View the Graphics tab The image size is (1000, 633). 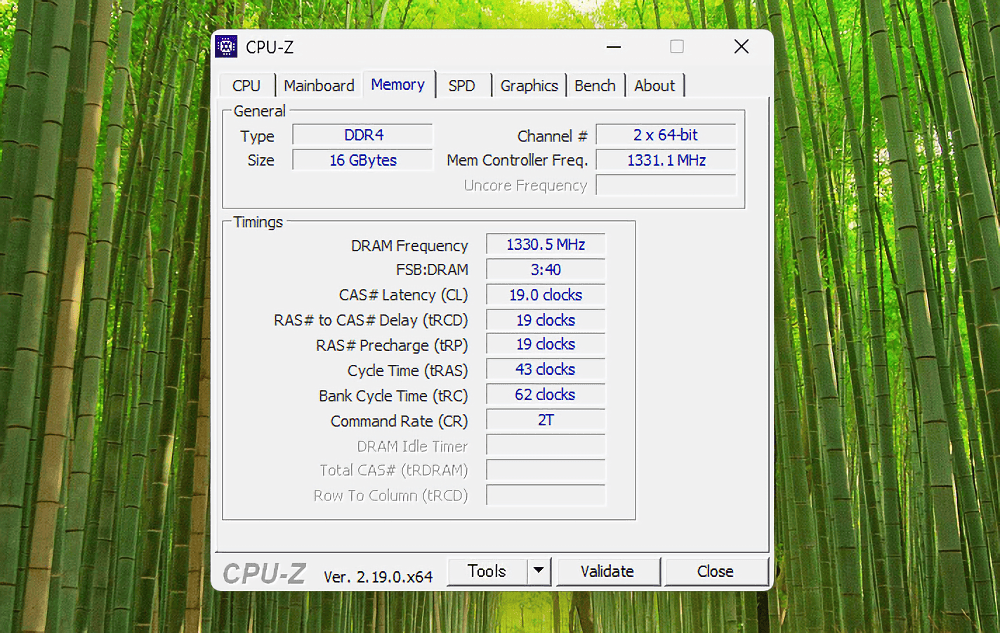point(529,85)
